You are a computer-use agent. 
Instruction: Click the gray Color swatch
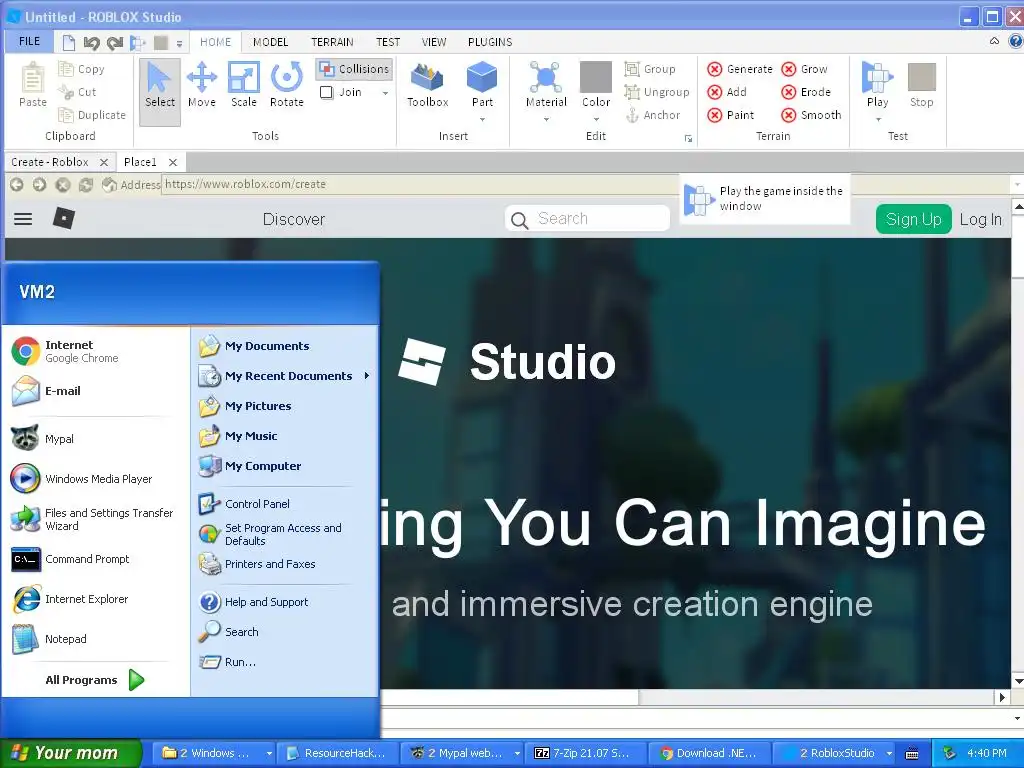596,77
